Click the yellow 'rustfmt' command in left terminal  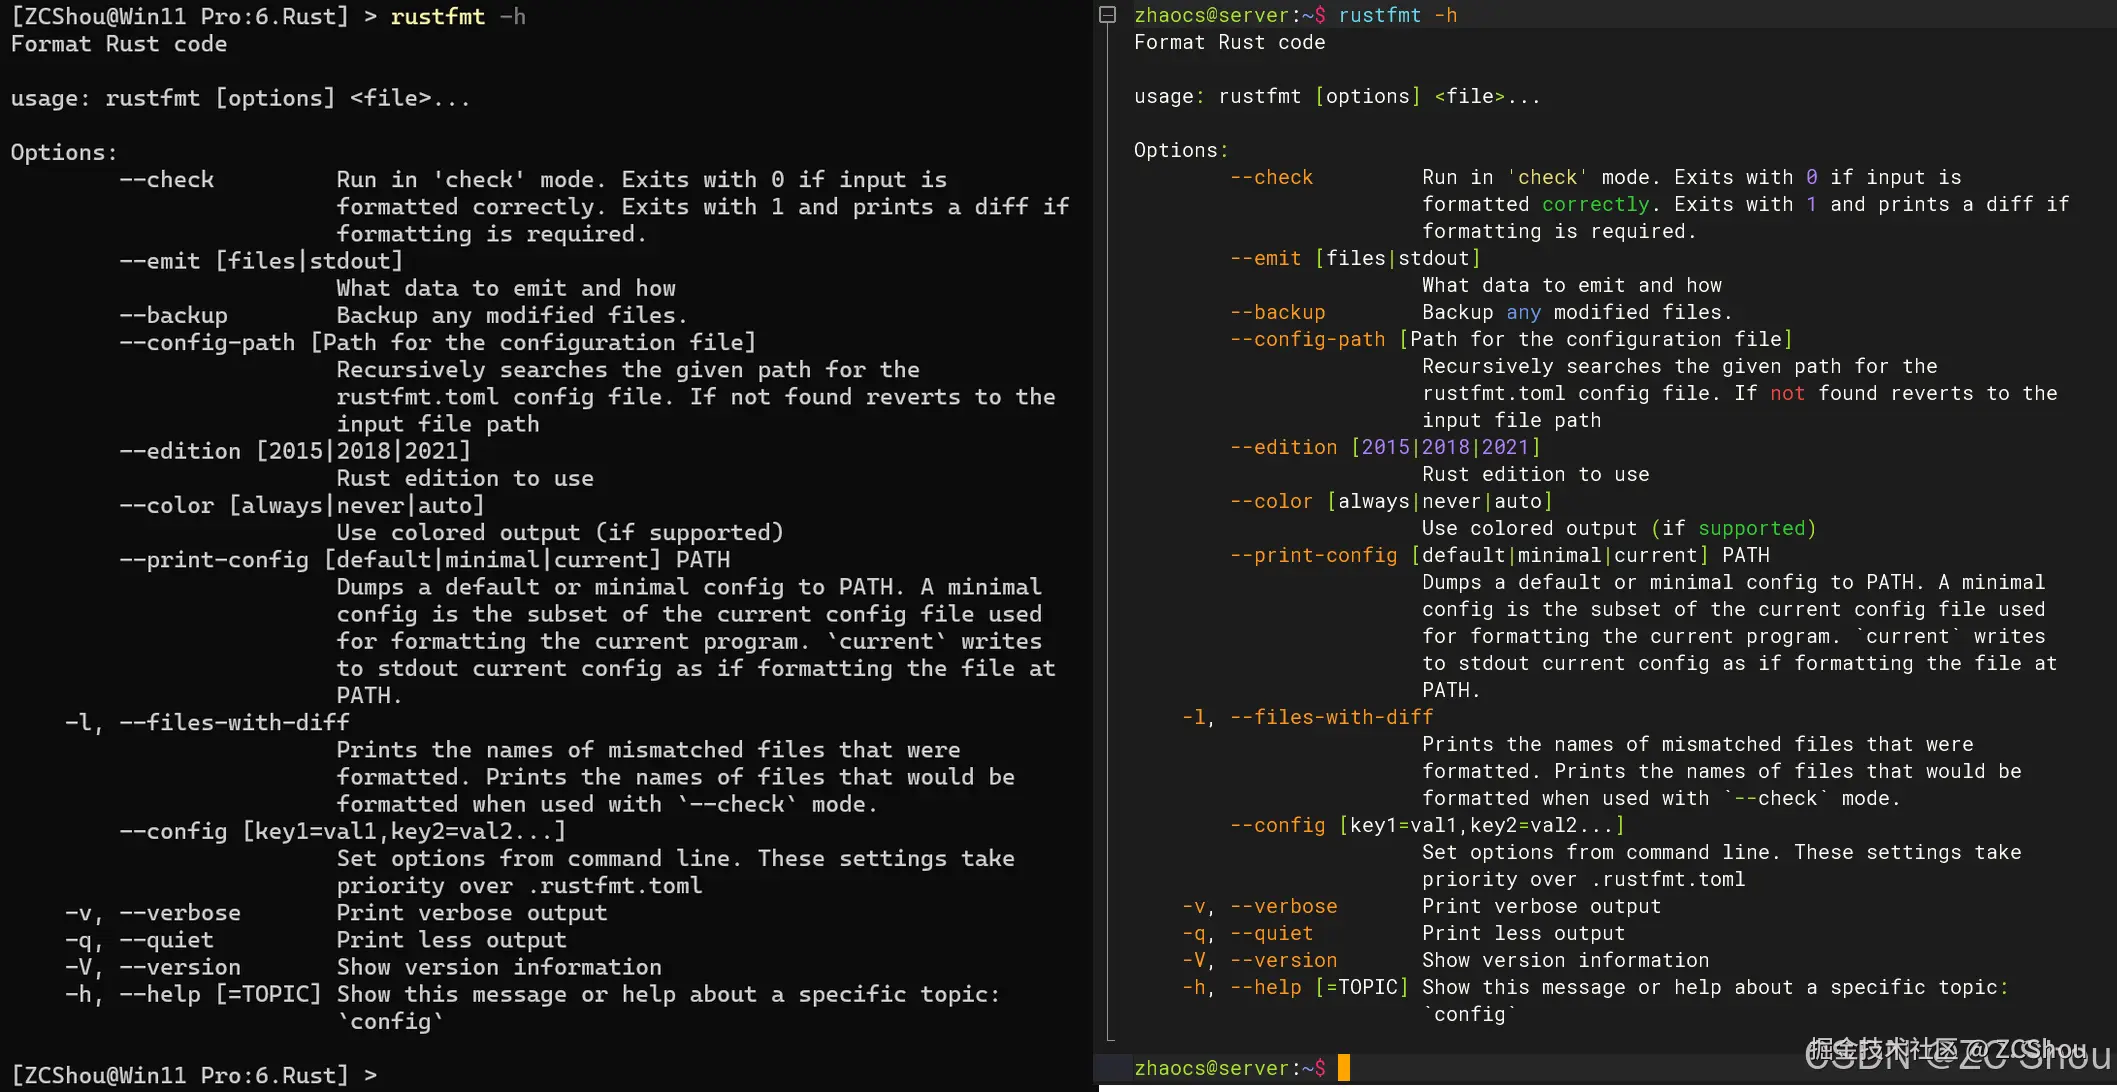click(437, 17)
